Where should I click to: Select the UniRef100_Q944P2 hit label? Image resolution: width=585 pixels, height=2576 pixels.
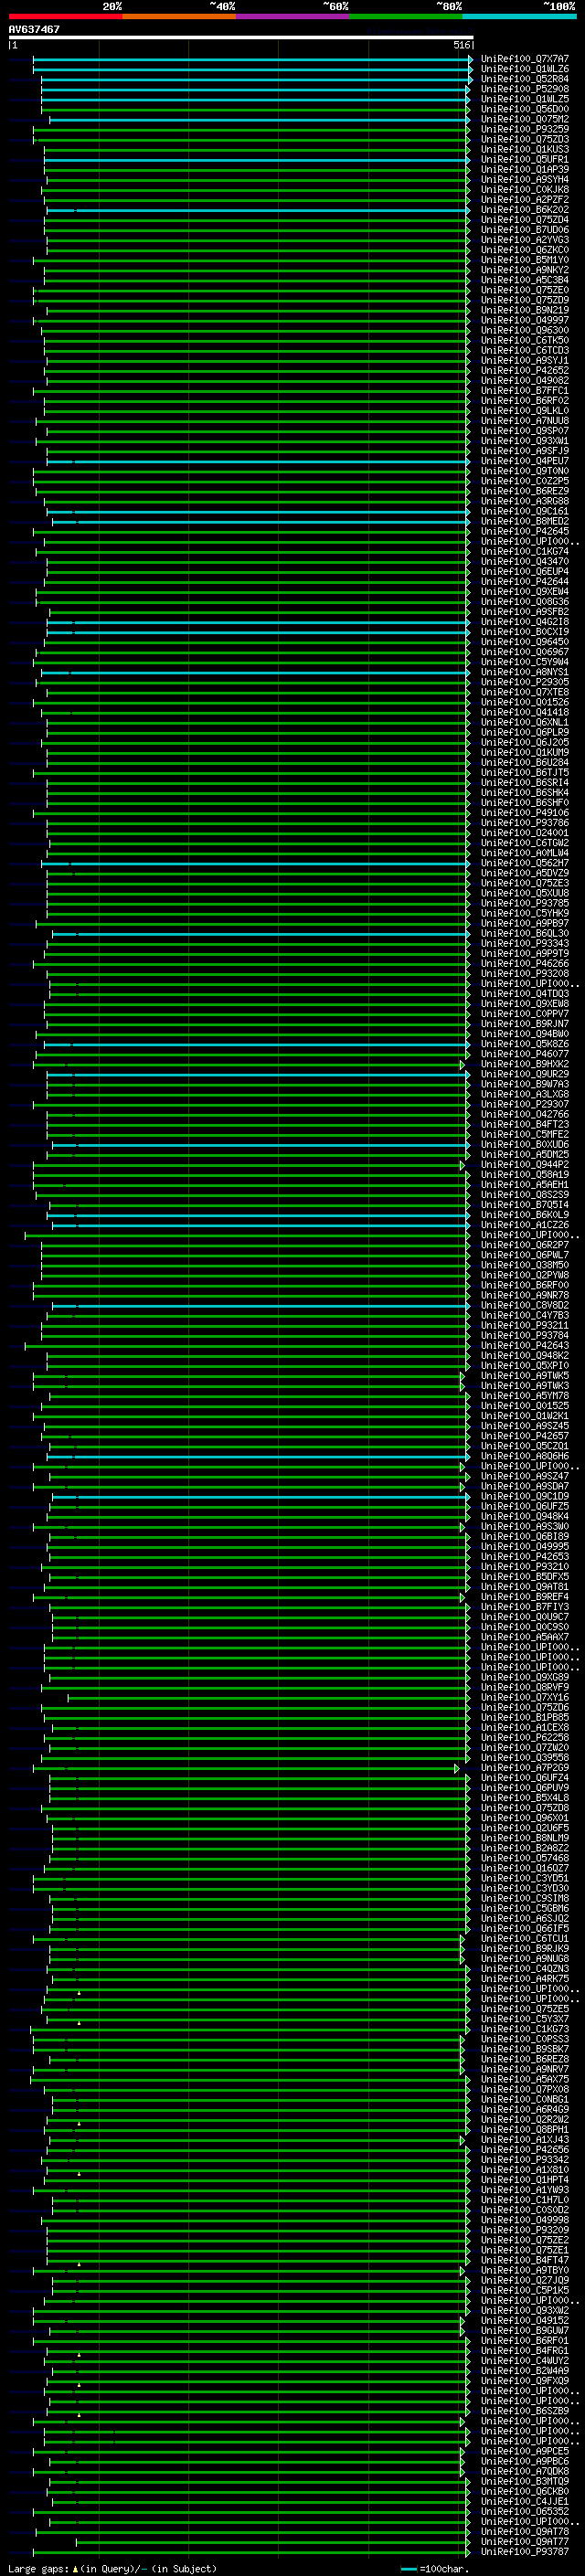tap(525, 1164)
